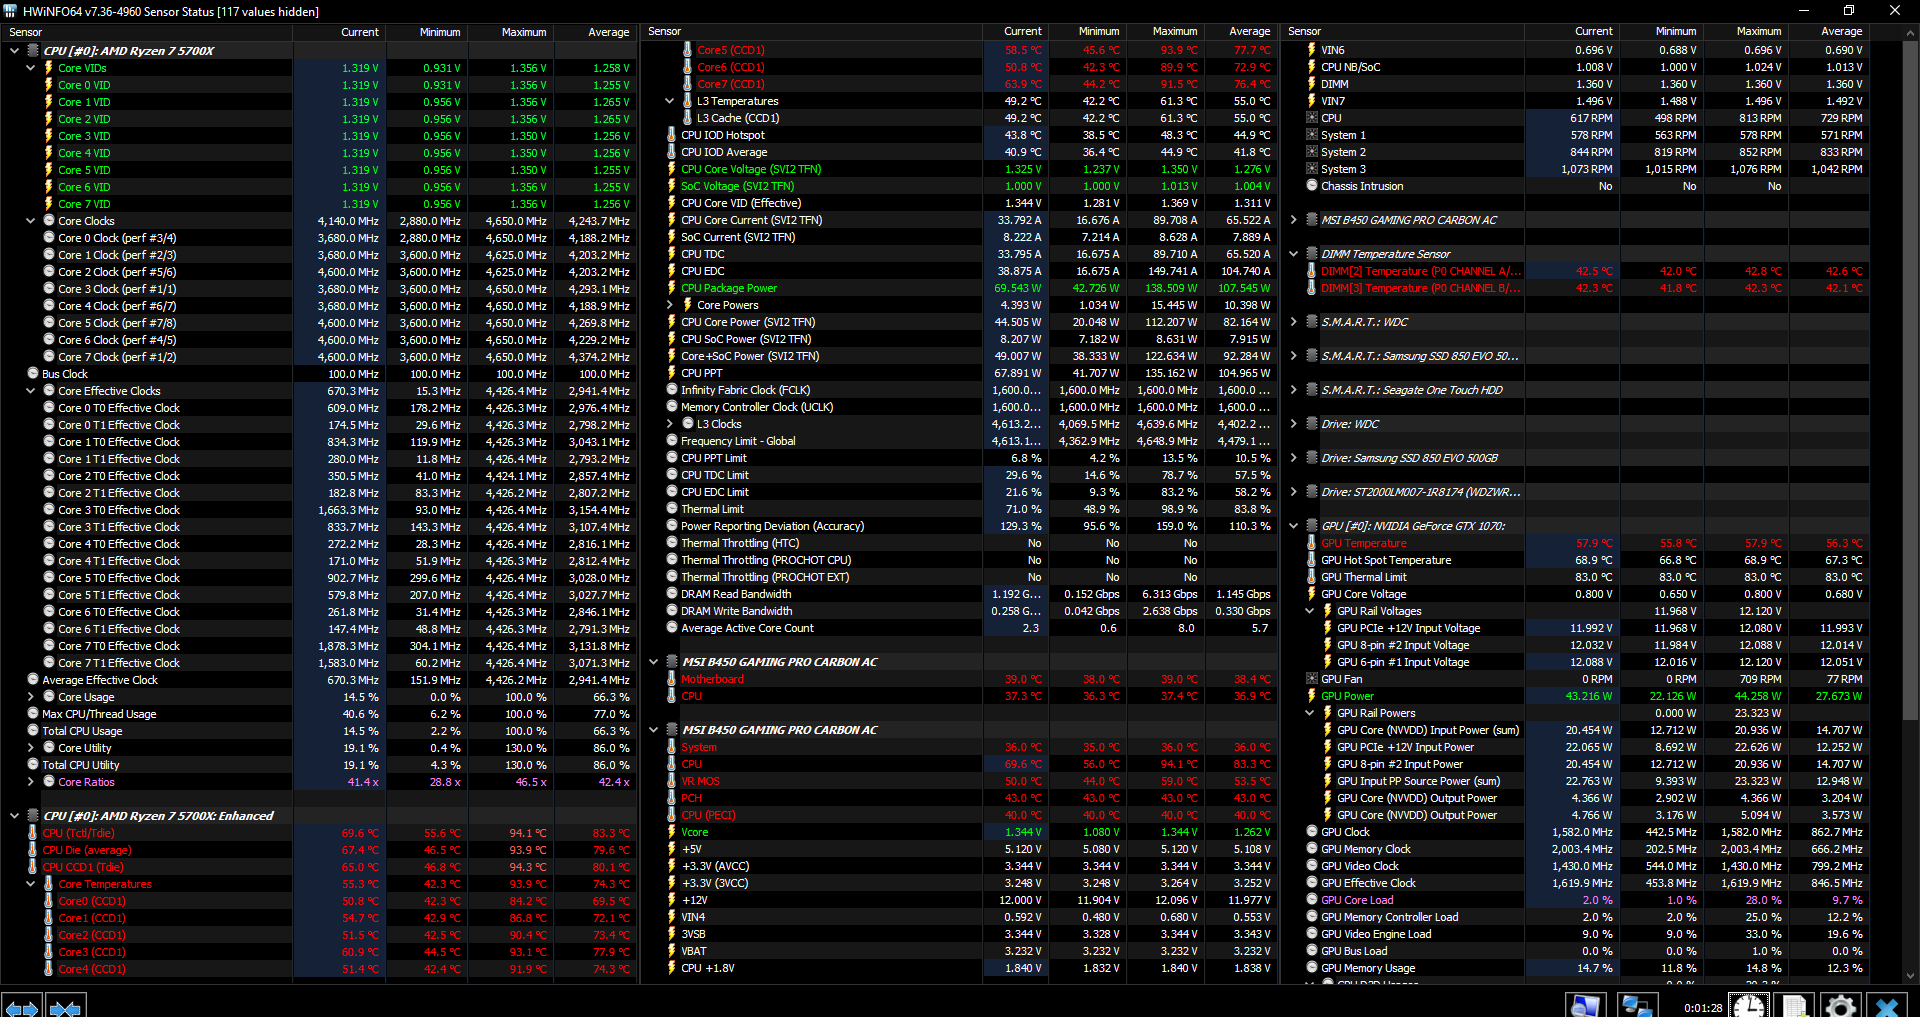Select the GPU Memory Usage row

click(x=1586, y=968)
